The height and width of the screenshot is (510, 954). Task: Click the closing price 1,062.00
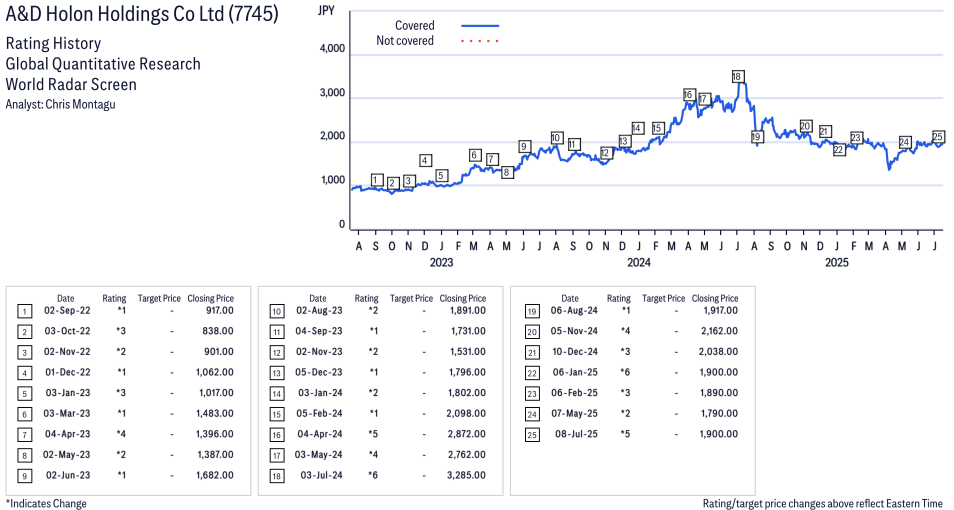tap(215, 372)
